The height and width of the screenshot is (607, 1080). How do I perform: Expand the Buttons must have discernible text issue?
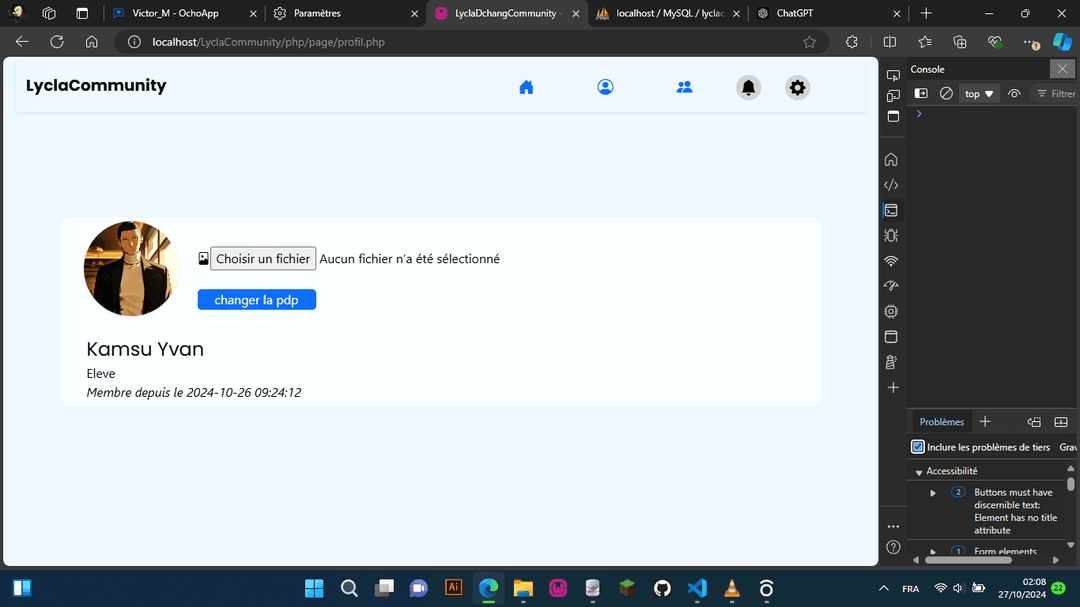[933, 493]
